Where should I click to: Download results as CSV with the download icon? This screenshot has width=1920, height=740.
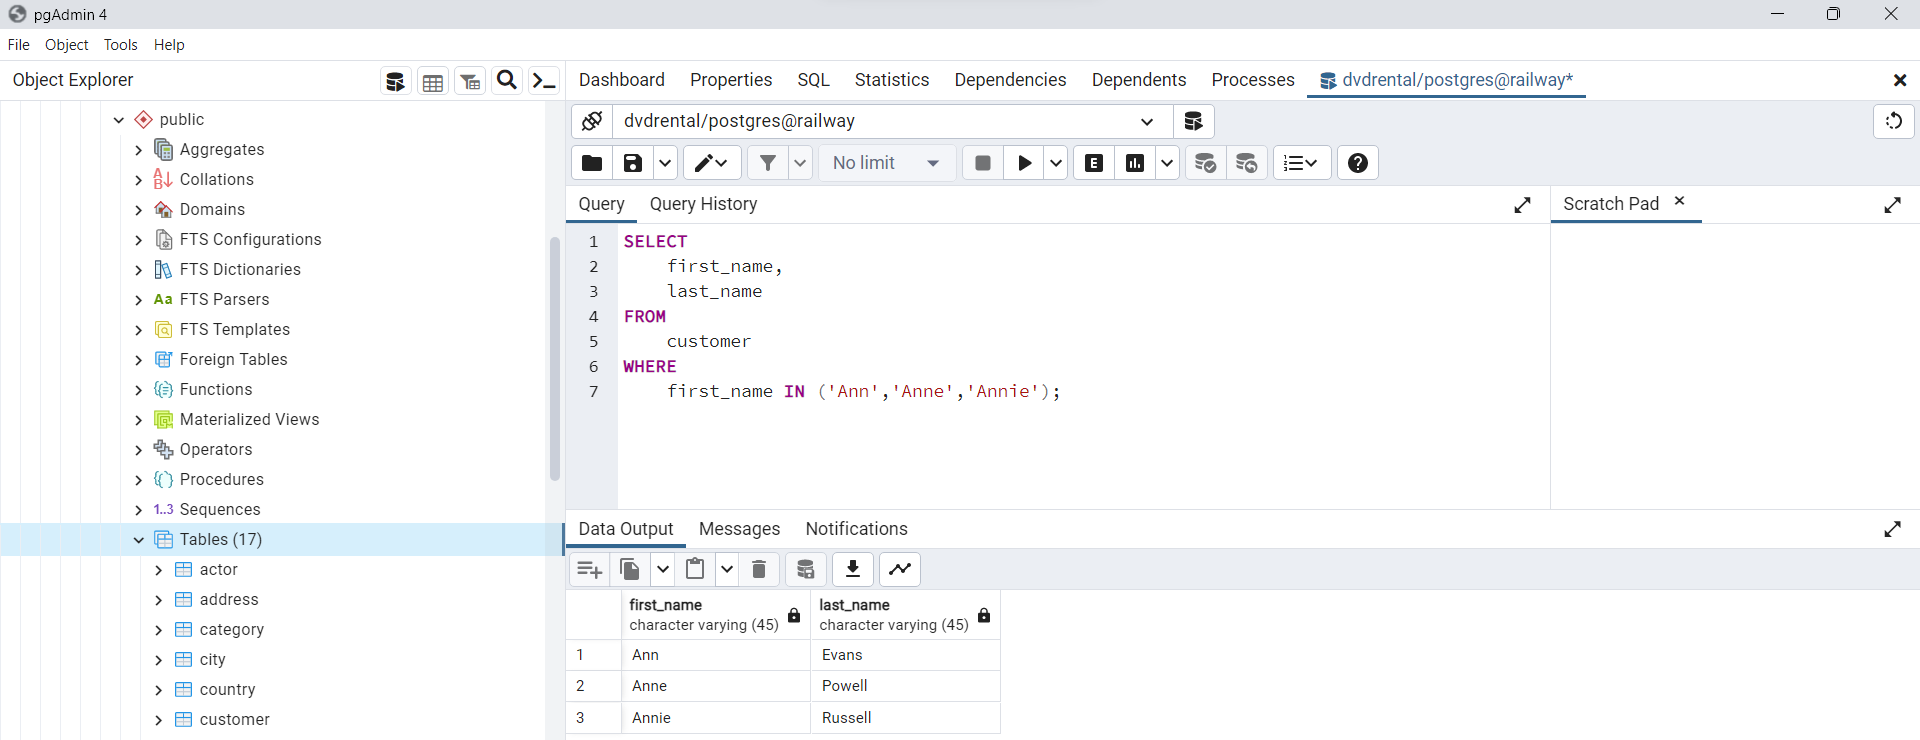pyautogui.click(x=853, y=570)
